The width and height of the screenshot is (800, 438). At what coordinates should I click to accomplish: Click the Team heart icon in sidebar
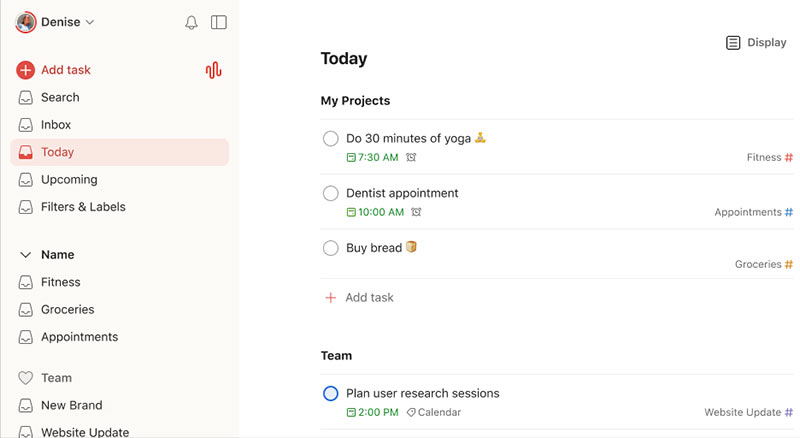click(26, 378)
